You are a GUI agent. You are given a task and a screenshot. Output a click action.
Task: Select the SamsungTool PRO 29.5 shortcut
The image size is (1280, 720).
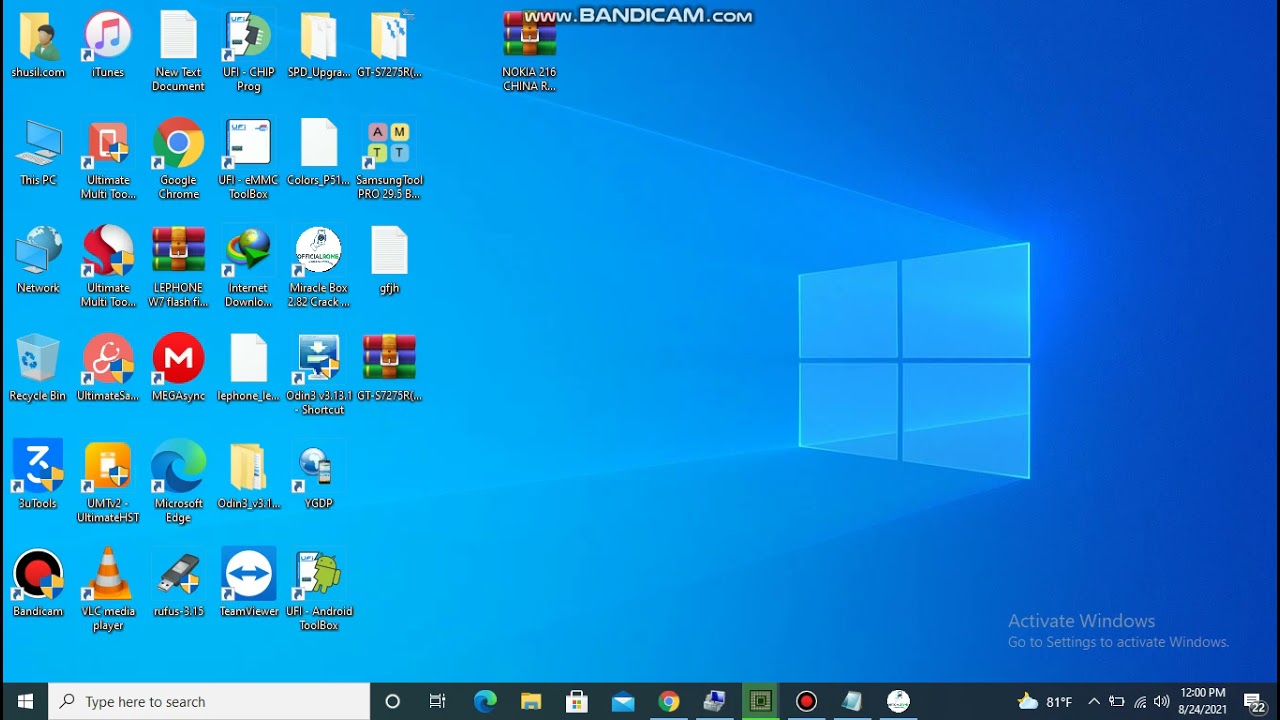pyautogui.click(x=389, y=160)
